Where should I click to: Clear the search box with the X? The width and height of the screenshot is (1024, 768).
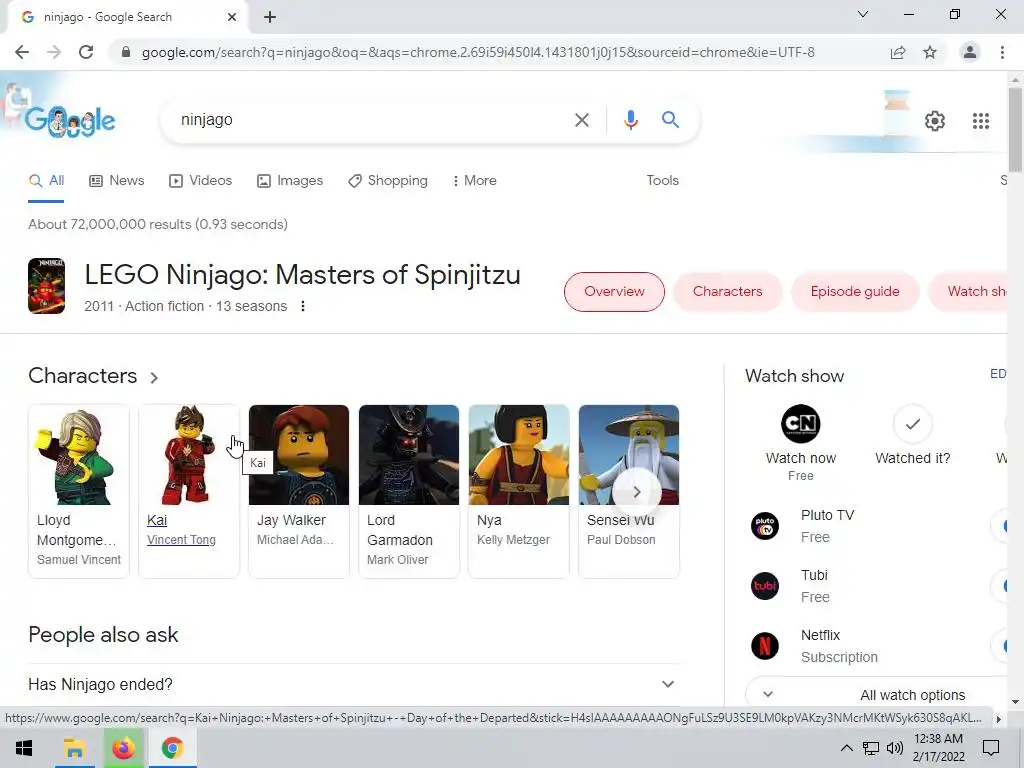click(581, 120)
